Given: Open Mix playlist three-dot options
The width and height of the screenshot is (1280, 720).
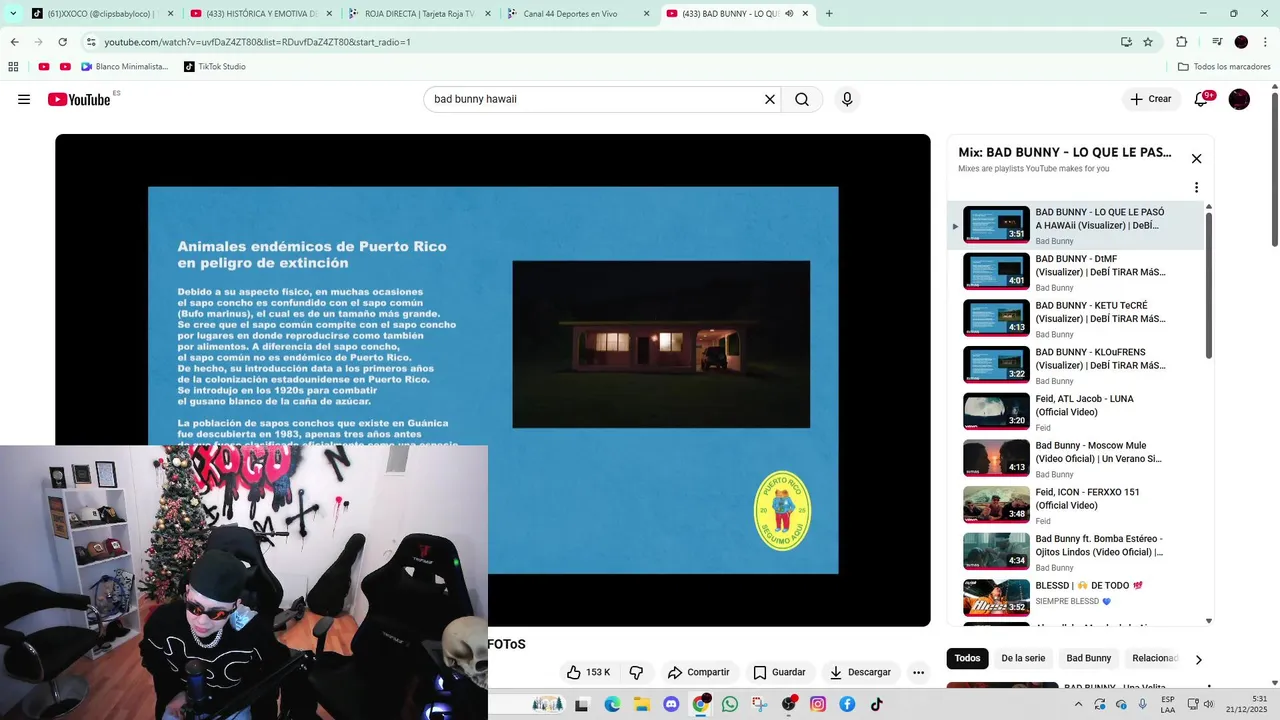Looking at the screenshot, I should pos(1196,187).
